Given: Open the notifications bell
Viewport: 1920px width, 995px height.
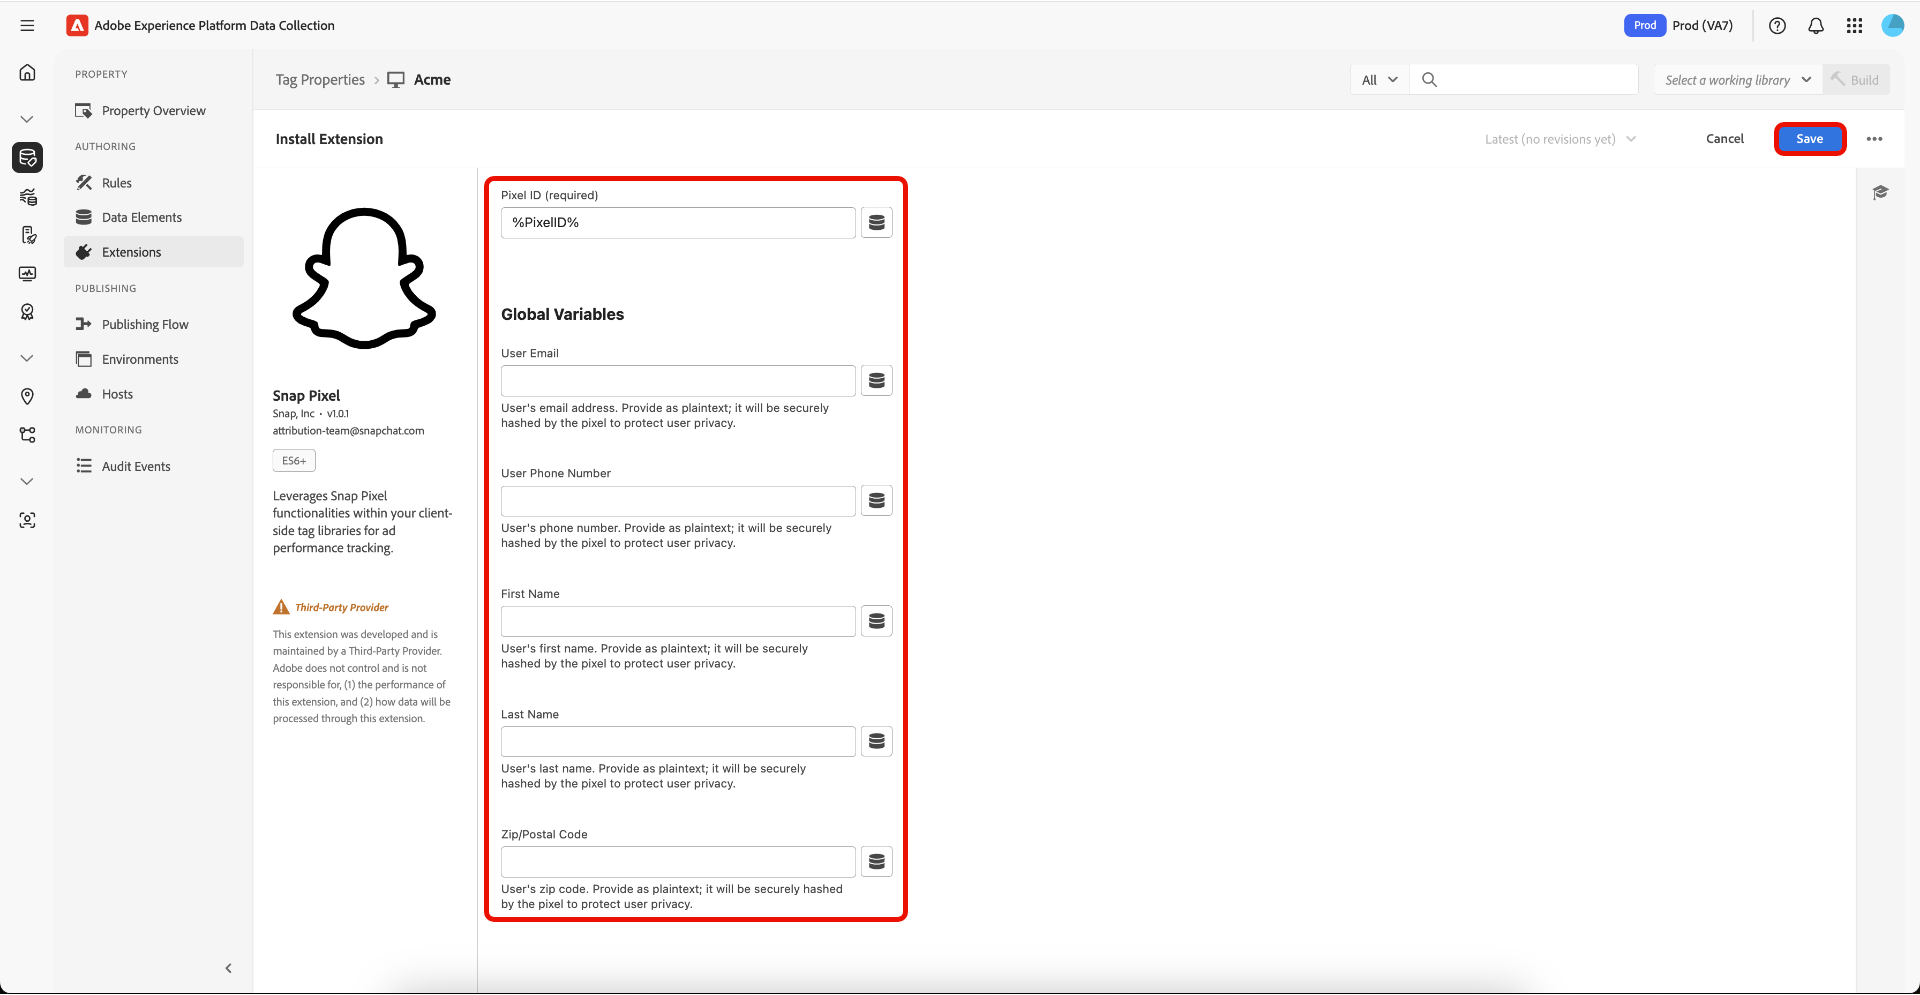Looking at the screenshot, I should [1816, 26].
